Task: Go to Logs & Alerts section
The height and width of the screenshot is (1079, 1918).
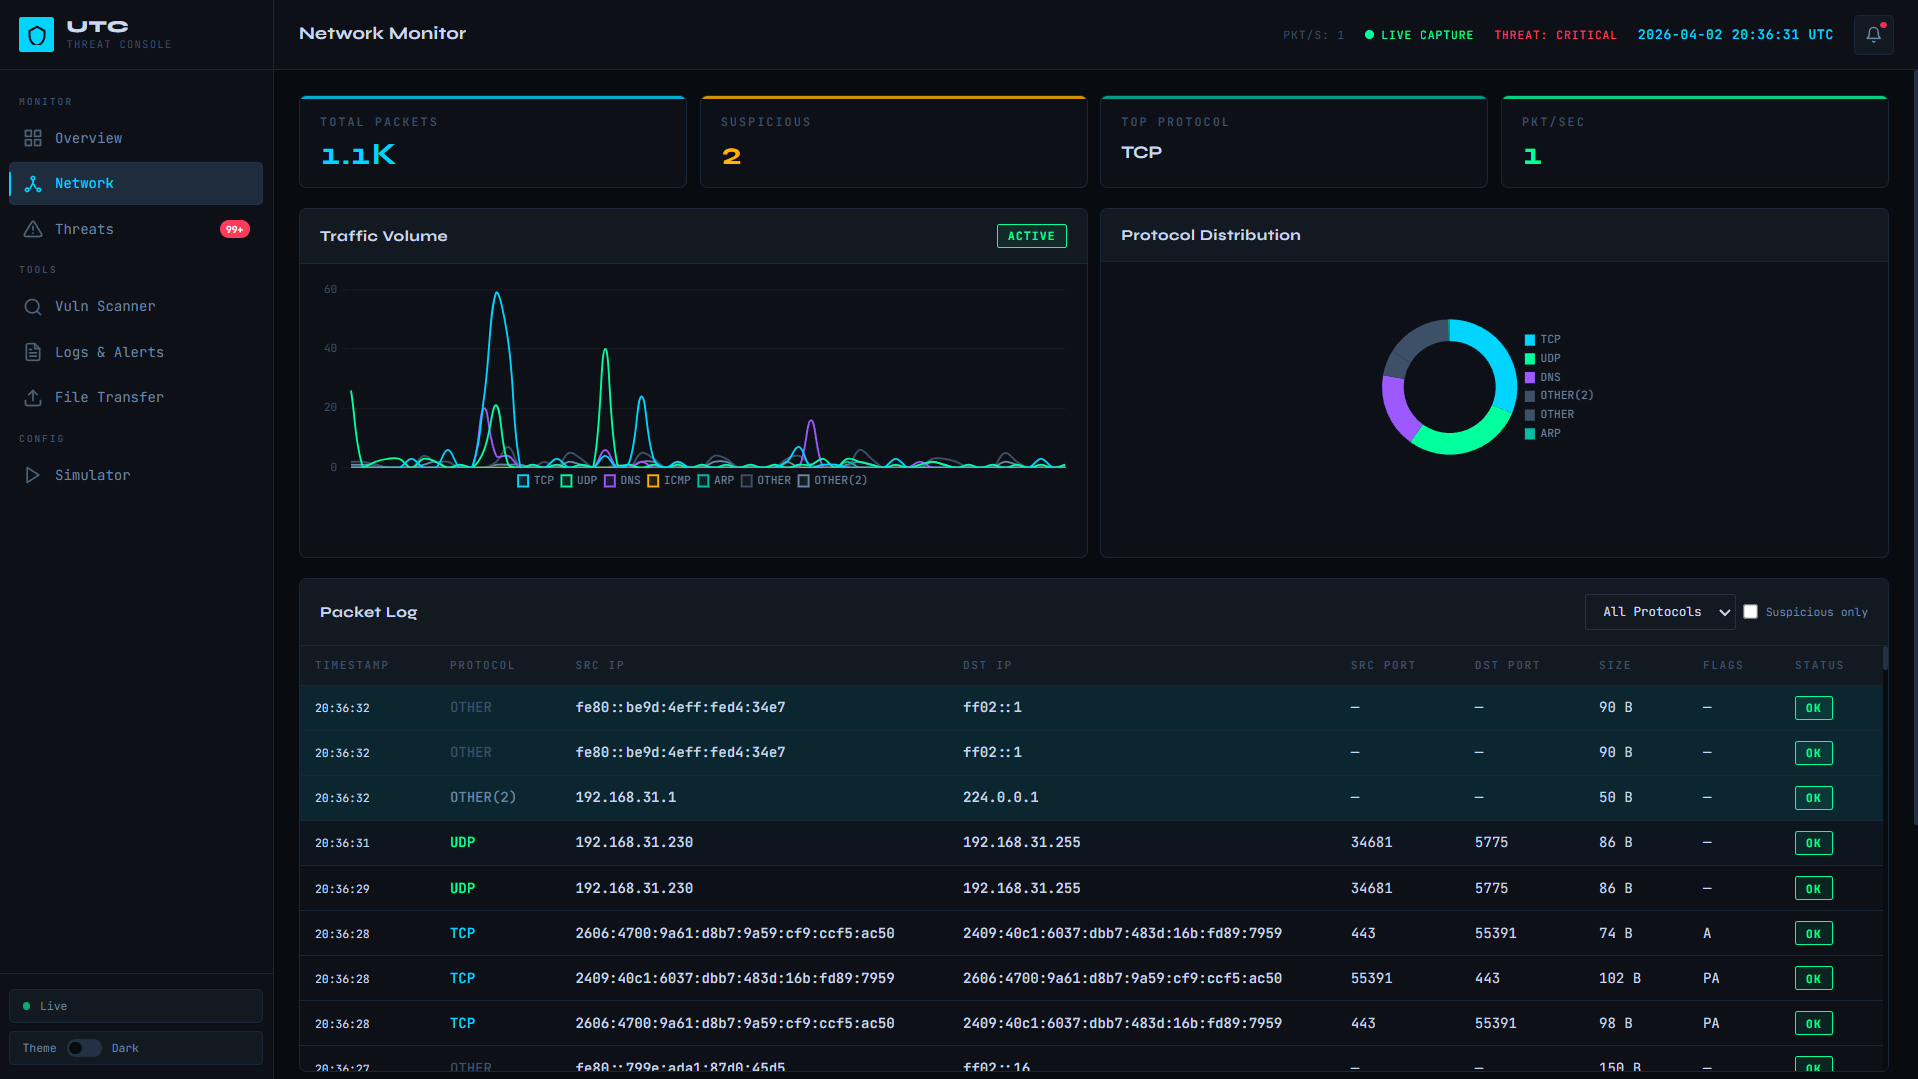Action: [109, 352]
